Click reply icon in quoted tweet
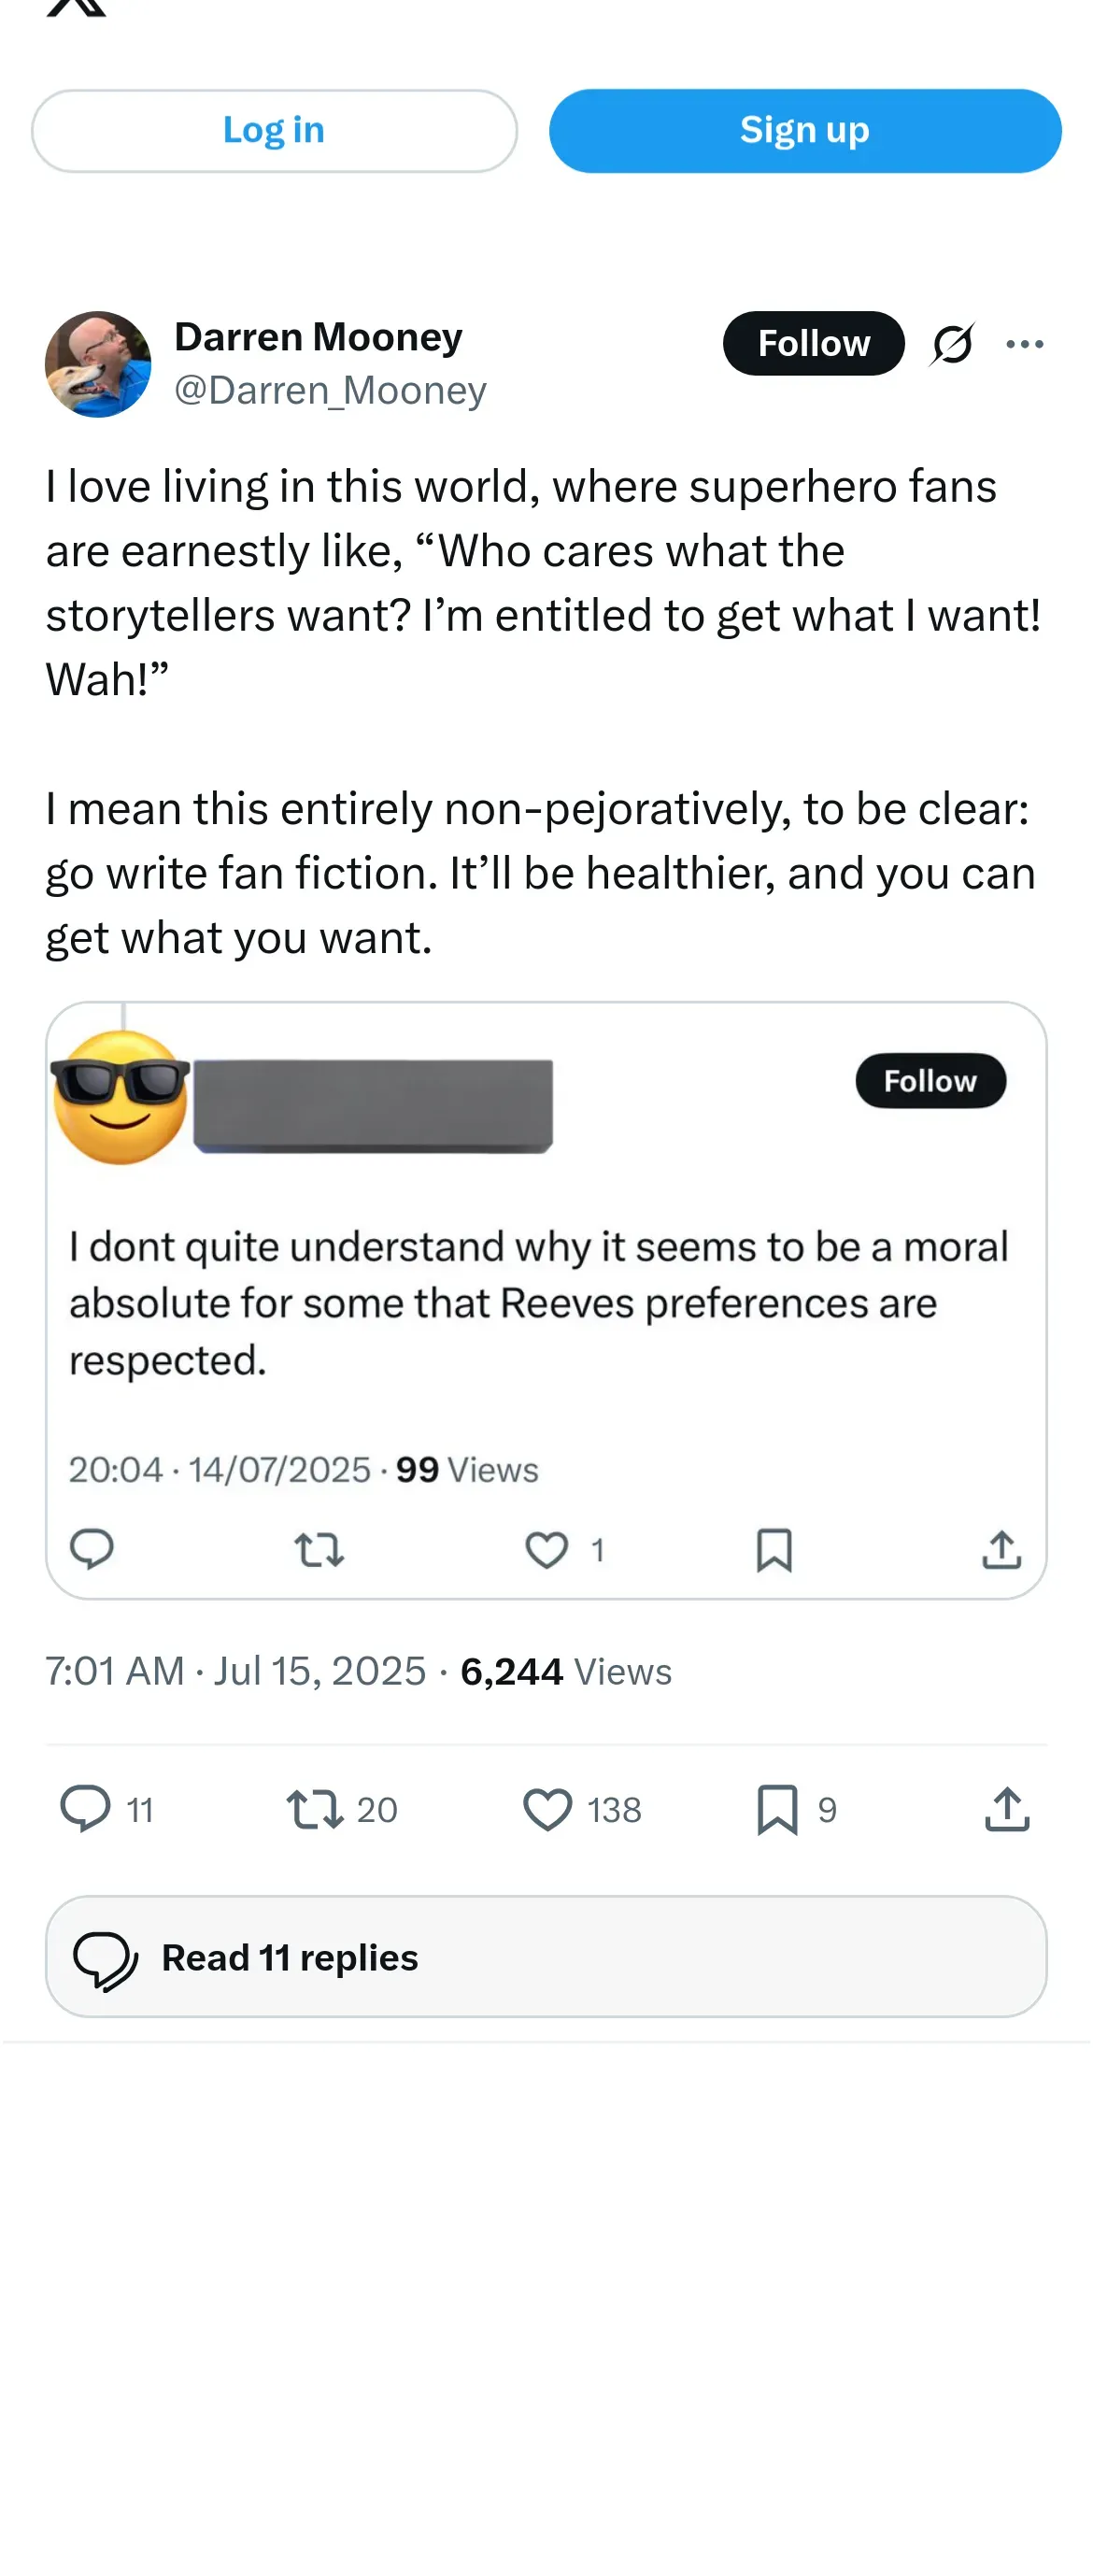 92,1549
